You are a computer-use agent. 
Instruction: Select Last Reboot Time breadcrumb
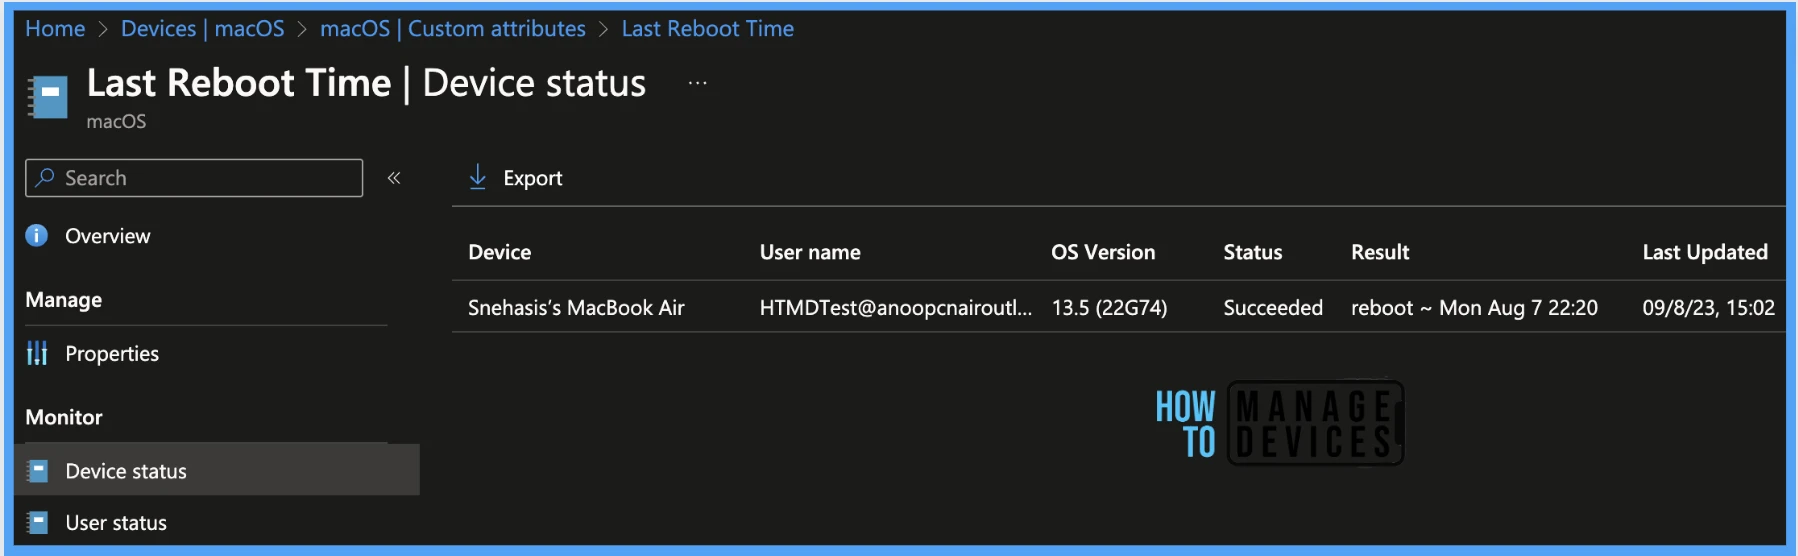coord(708,29)
